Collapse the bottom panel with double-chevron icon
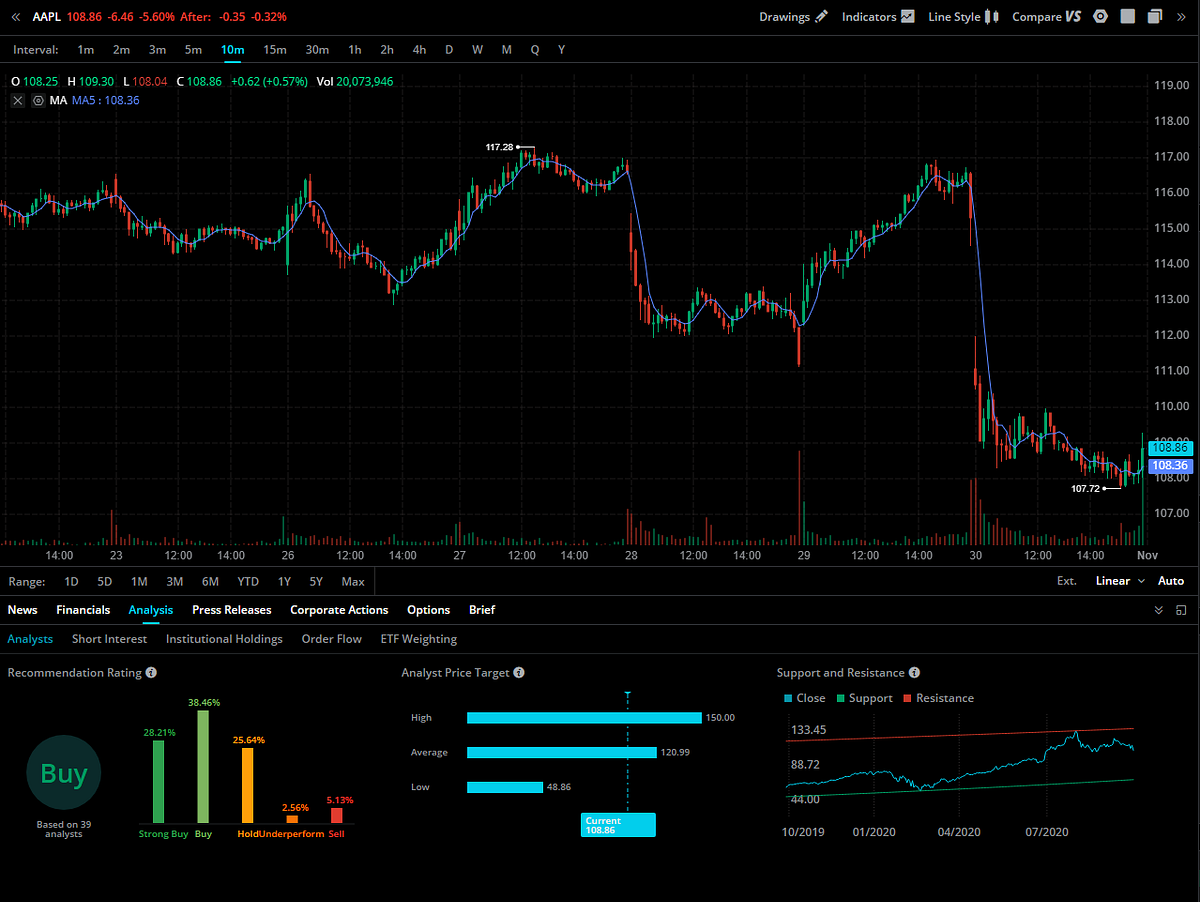 coord(1159,610)
